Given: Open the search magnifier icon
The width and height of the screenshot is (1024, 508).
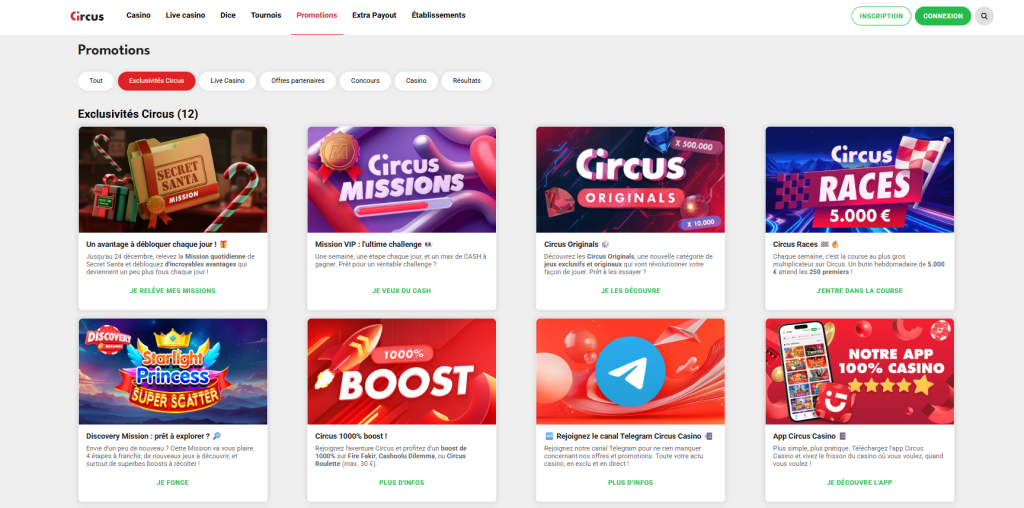Looking at the screenshot, I should click(x=984, y=16).
